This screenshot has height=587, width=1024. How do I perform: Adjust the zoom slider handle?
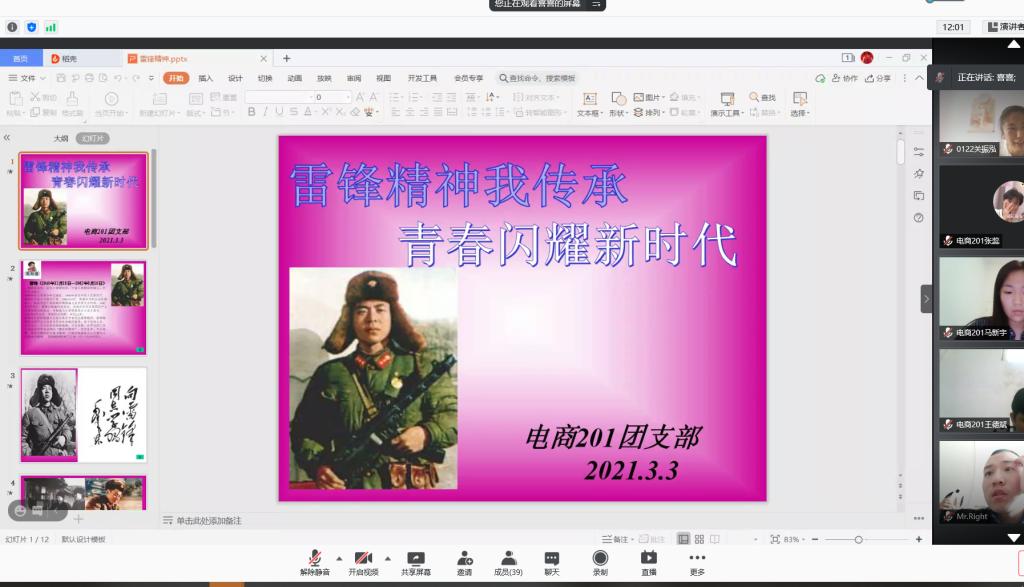pyautogui.click(x=859, y=539)
